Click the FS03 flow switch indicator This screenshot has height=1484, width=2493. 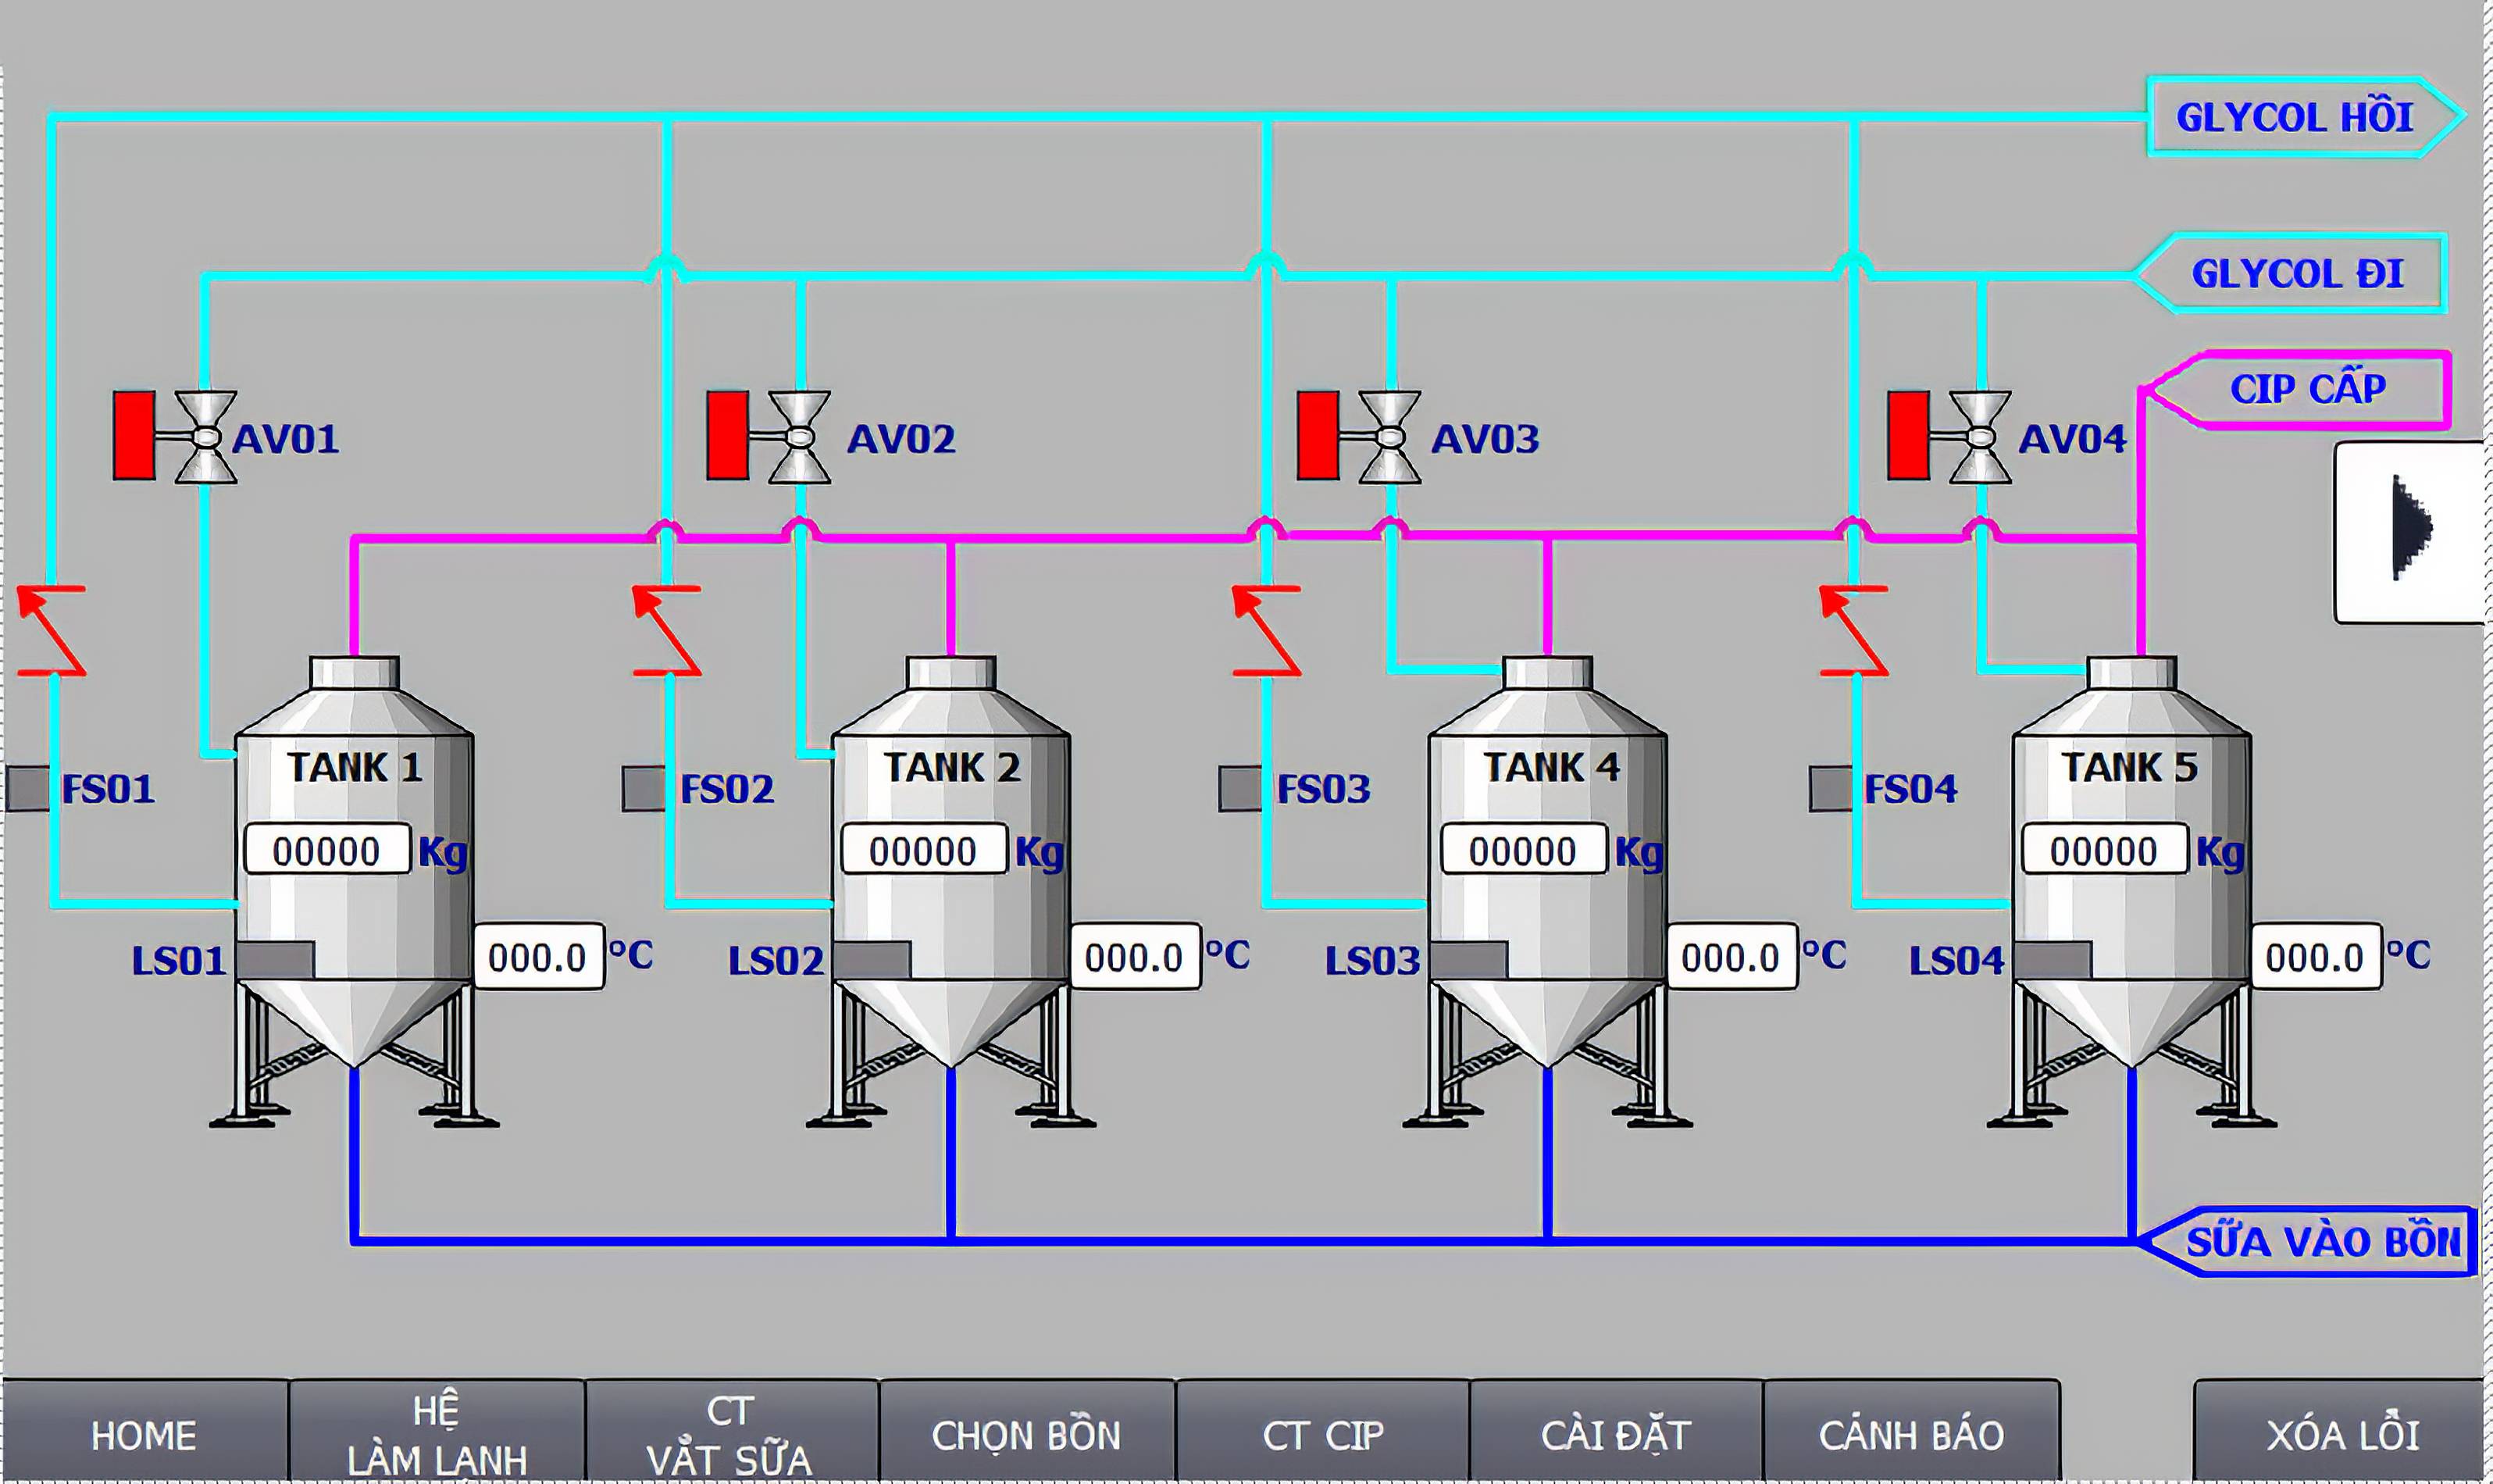tap(1240, 789)
